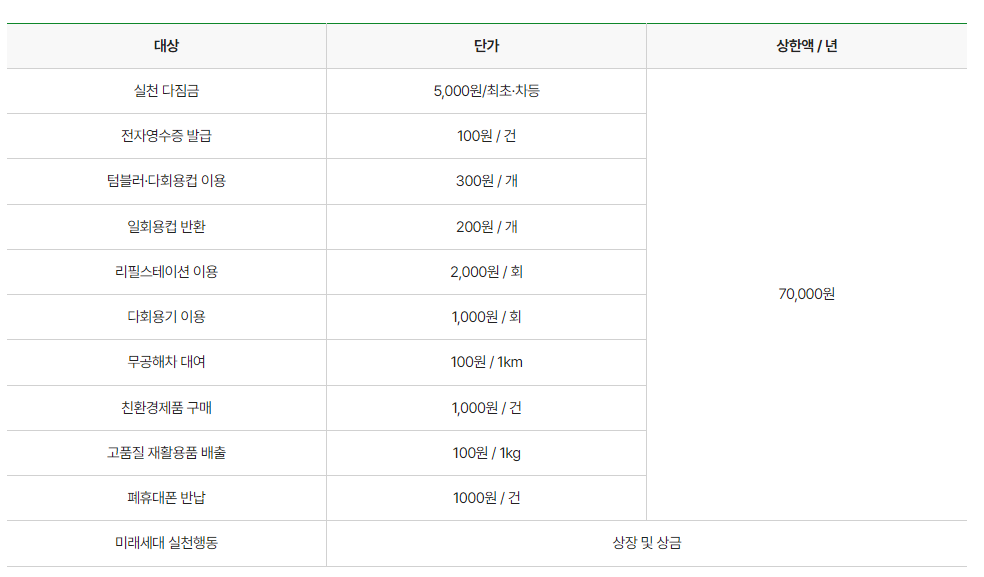Select the 폐휴대폰 반납 cell
This screenshot has height=577, width=984.
[166, 499]
